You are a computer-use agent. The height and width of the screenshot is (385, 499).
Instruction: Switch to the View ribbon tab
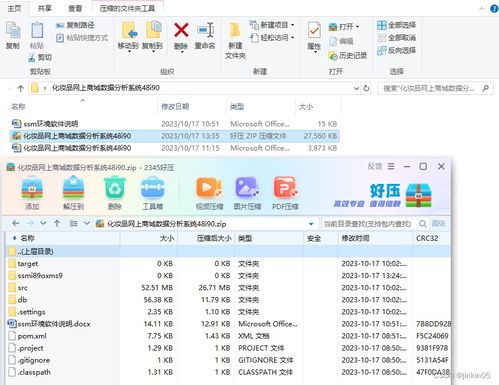[75, 8]
